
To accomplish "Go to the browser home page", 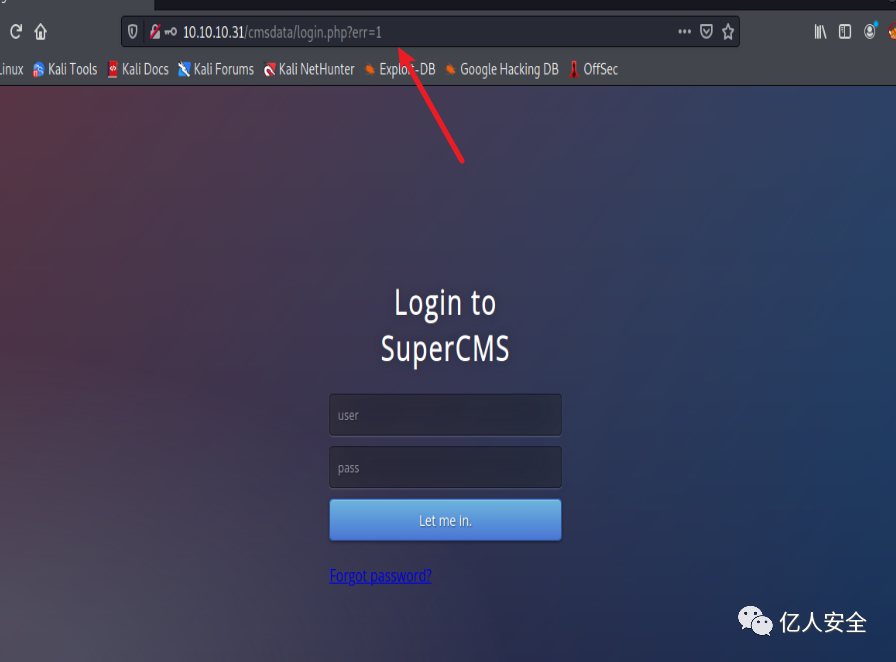I will click(41, 31).
